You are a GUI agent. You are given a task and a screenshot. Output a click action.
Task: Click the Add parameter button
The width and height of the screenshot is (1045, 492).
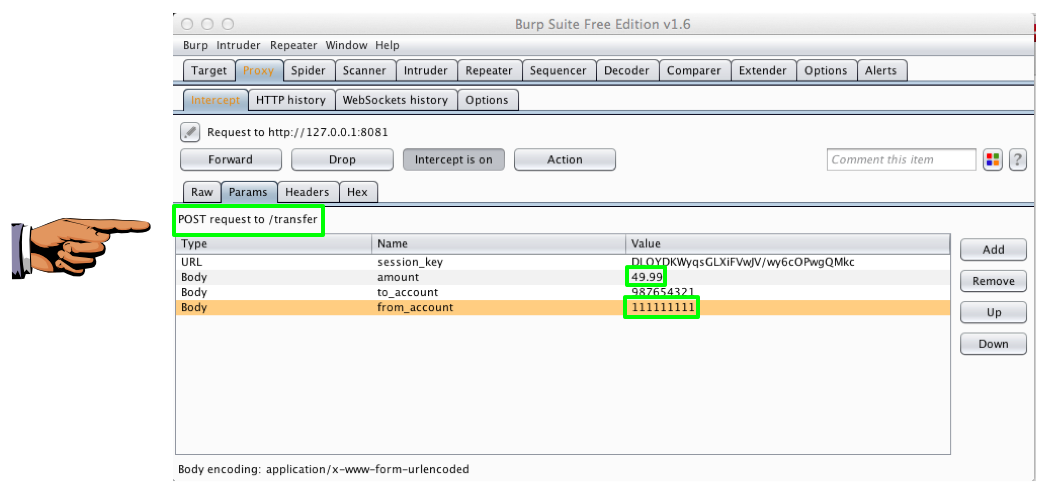click(993, 249)
